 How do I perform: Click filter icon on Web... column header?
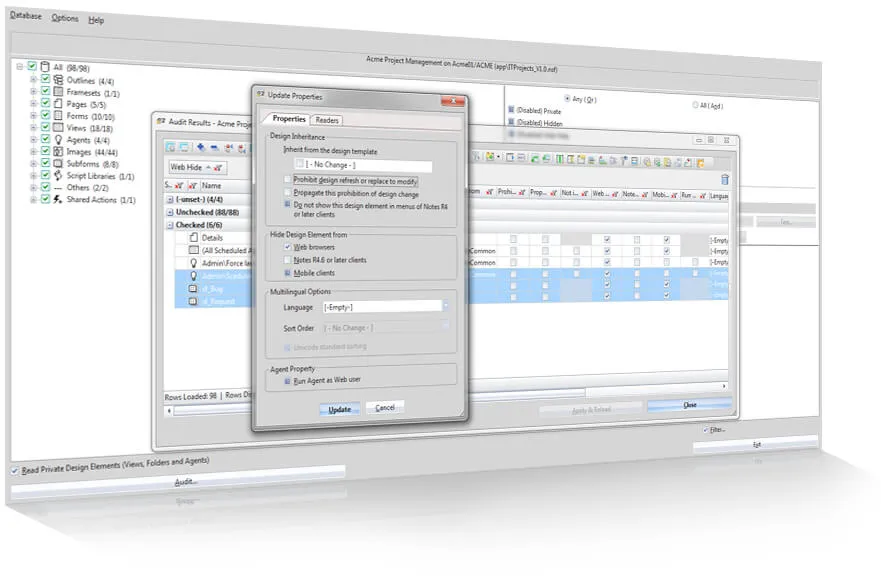(x=615, y=194)
